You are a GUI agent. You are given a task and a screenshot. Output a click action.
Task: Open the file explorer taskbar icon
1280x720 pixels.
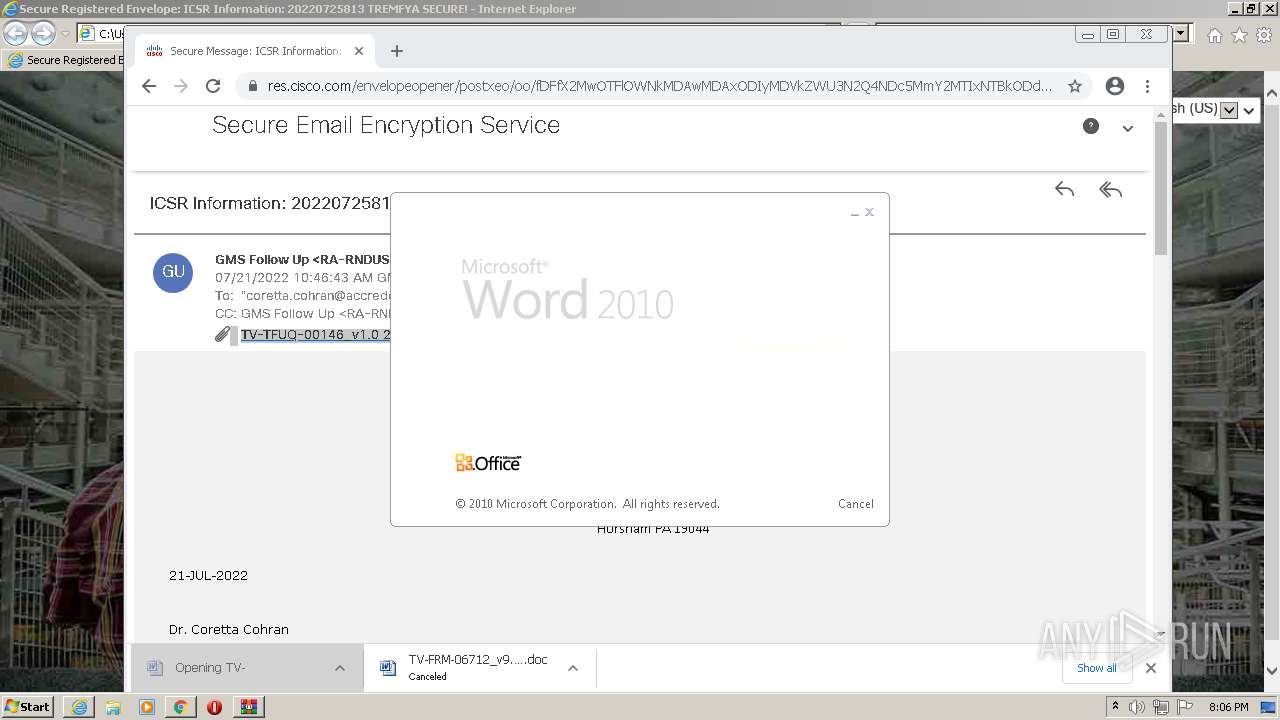(x=113, y=707)
